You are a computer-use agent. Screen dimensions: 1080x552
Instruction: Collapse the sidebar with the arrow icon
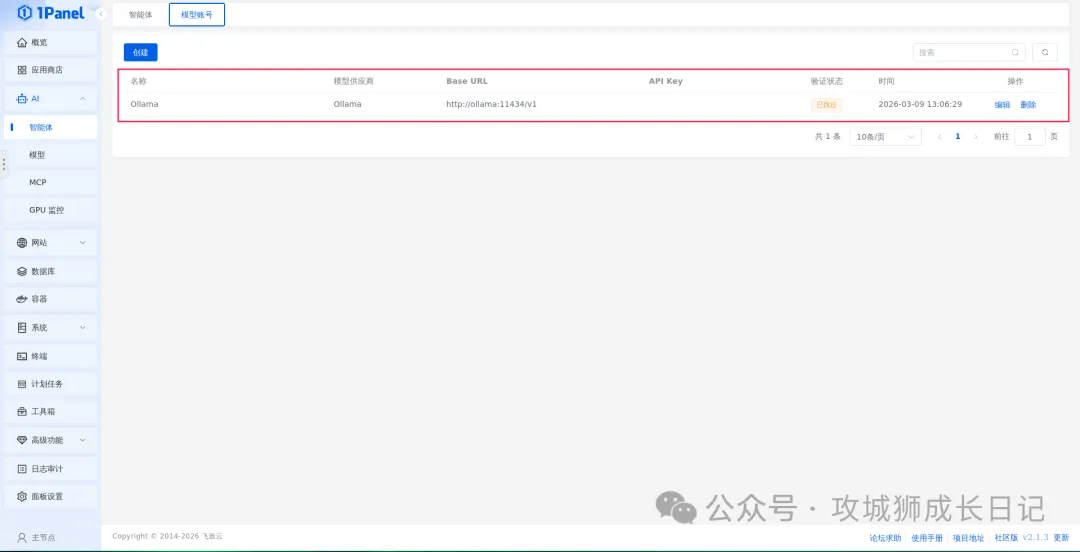coord(101,14)
